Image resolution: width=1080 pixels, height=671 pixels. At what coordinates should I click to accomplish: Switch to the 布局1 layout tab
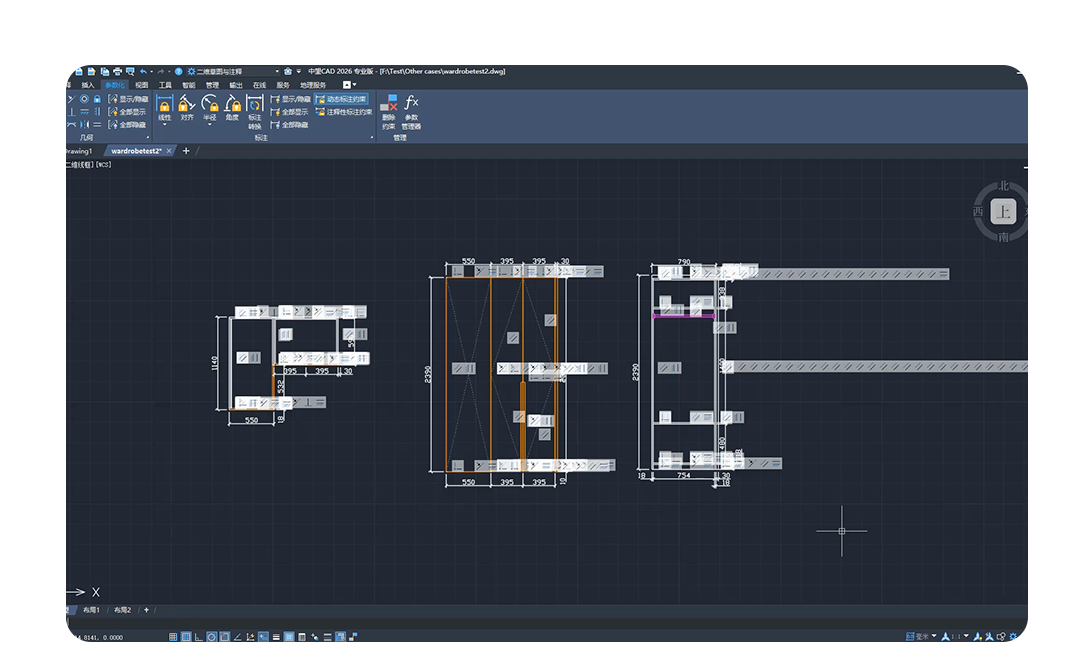91,610
